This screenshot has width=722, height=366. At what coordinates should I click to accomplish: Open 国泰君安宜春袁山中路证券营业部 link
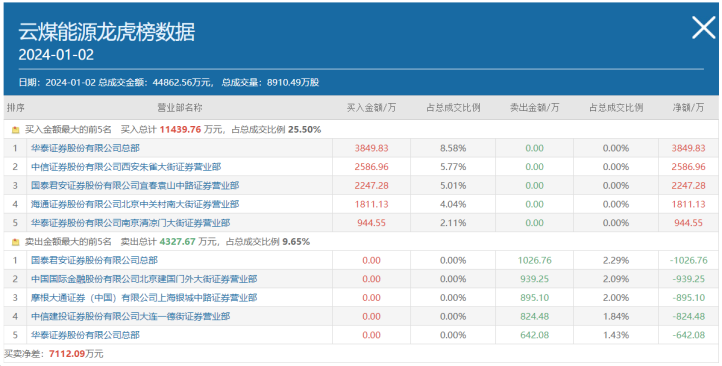pyautogui.click(x=135, y=186)
